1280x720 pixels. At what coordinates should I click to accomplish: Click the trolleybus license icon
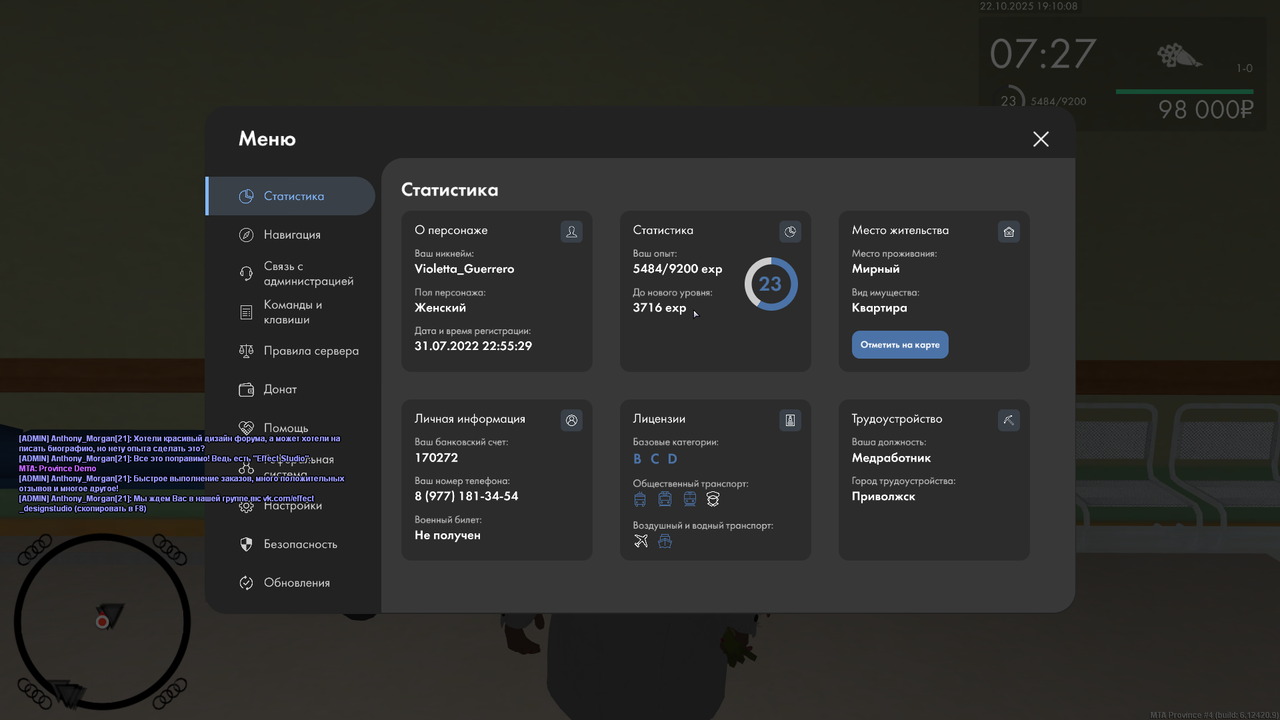pyautogui.click(x=641, y=499)
